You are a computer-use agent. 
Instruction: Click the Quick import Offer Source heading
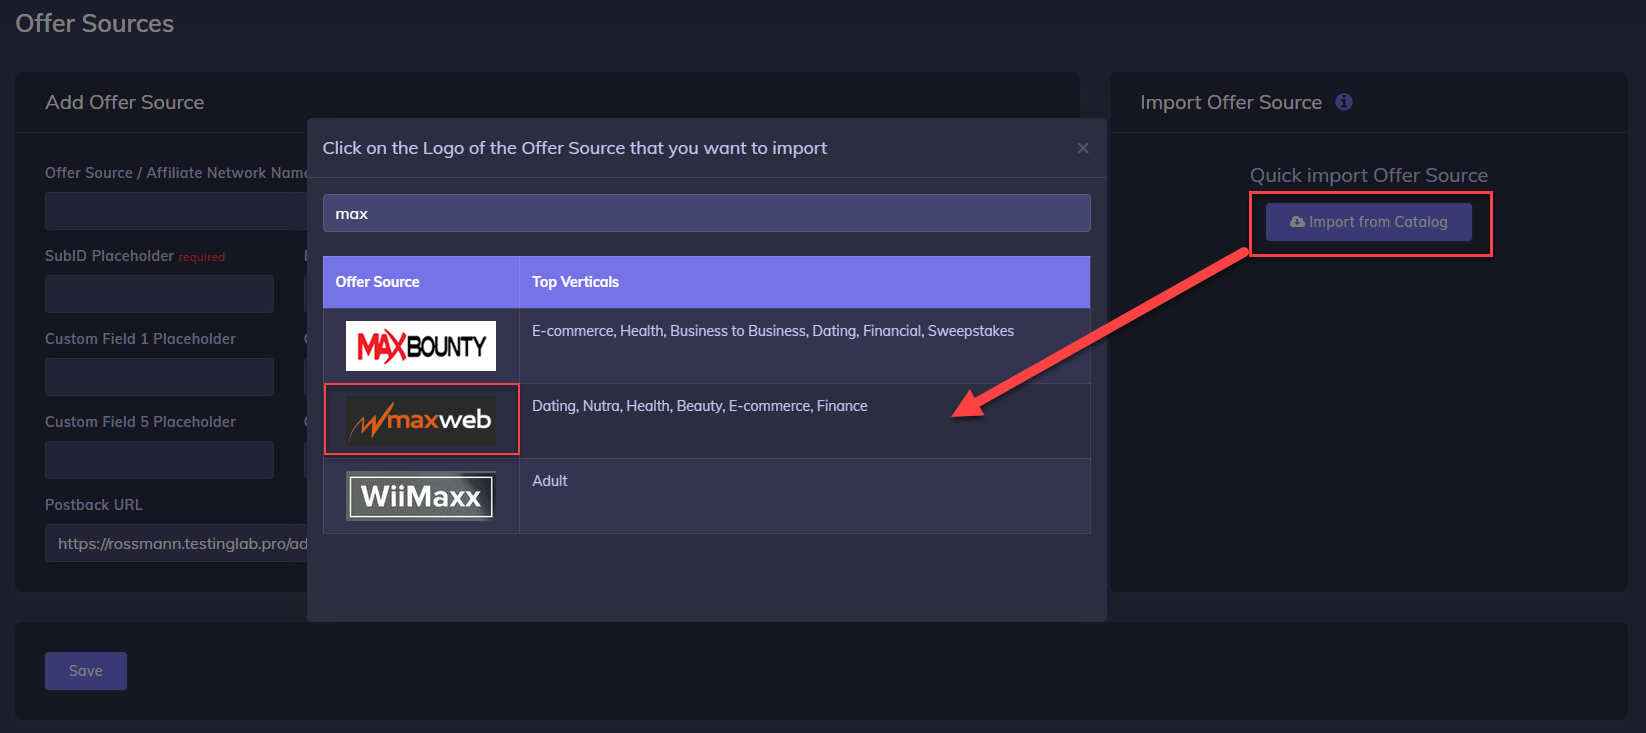pyautogui.click(x=1369, y=175)
